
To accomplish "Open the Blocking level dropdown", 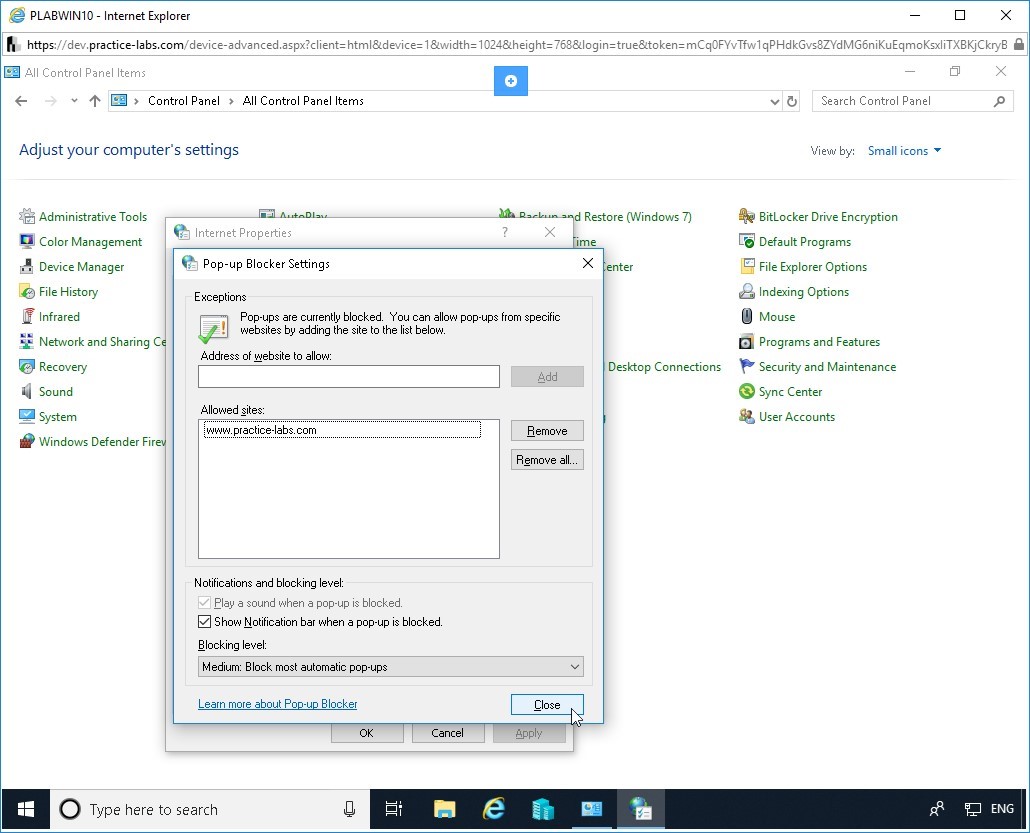I will 390,667.
